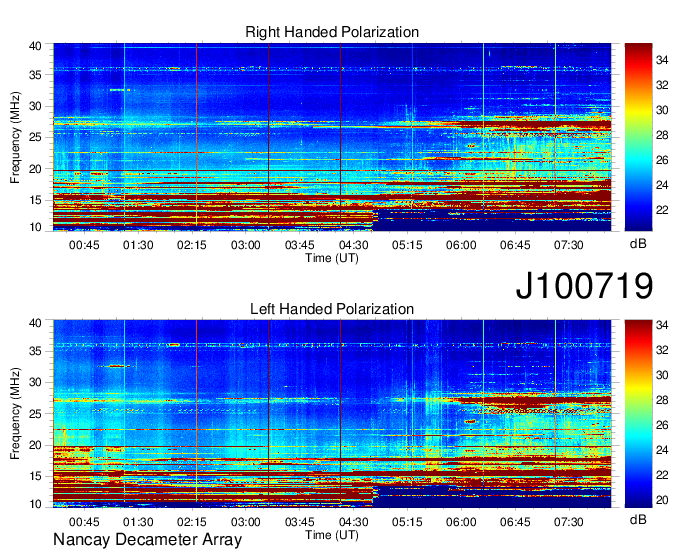Image resolution: width=680 pixels, height=552 pixels.
Task: Click the 04:30 time tick of Left Handed plot
Action: click(x=353, y=522)
